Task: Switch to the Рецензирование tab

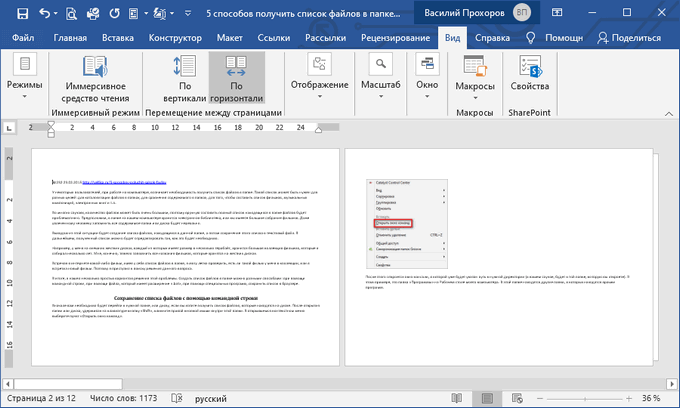Action: 396,38
